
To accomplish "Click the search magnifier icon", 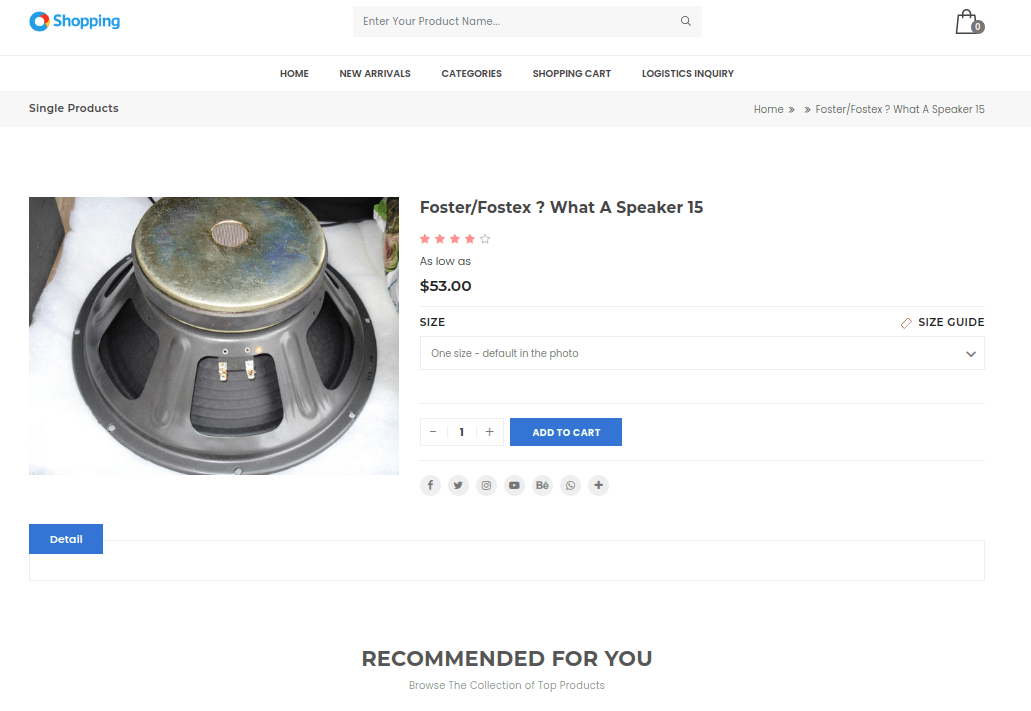I will click(685, 21).
